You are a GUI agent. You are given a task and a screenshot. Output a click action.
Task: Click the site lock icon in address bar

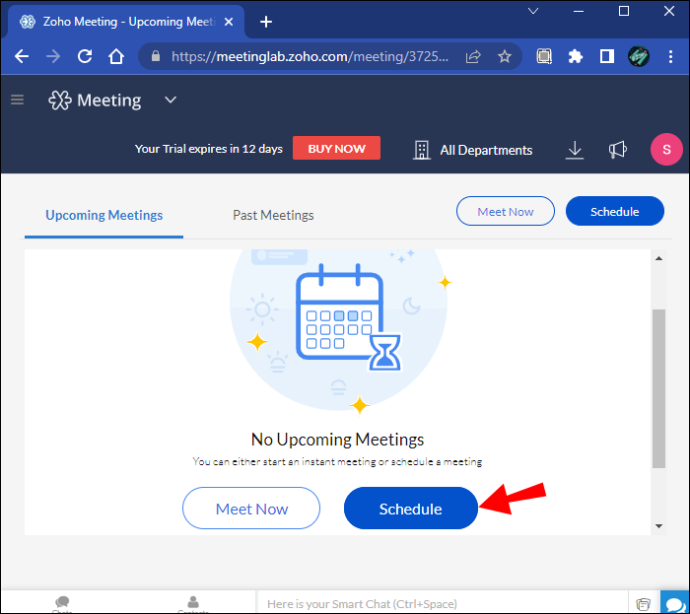pos(155,56)
